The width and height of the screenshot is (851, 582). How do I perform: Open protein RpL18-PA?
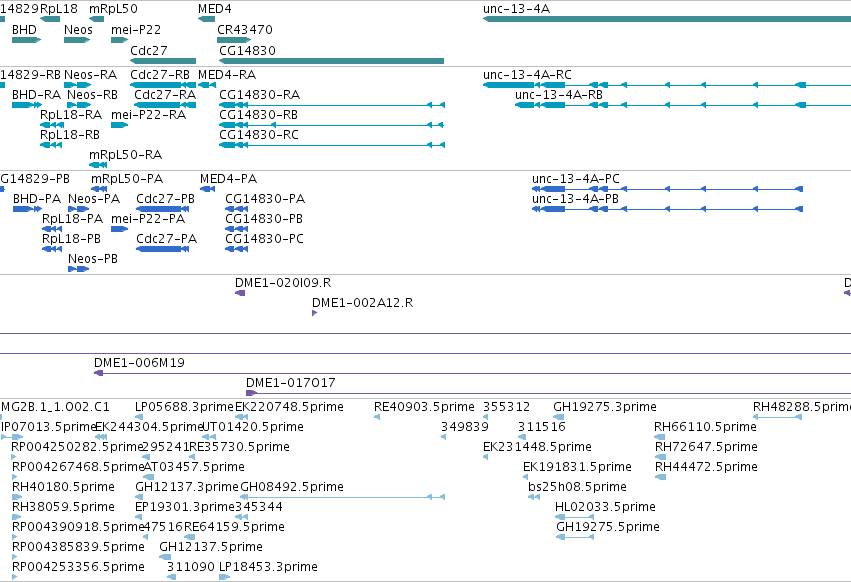coord(52,229)
